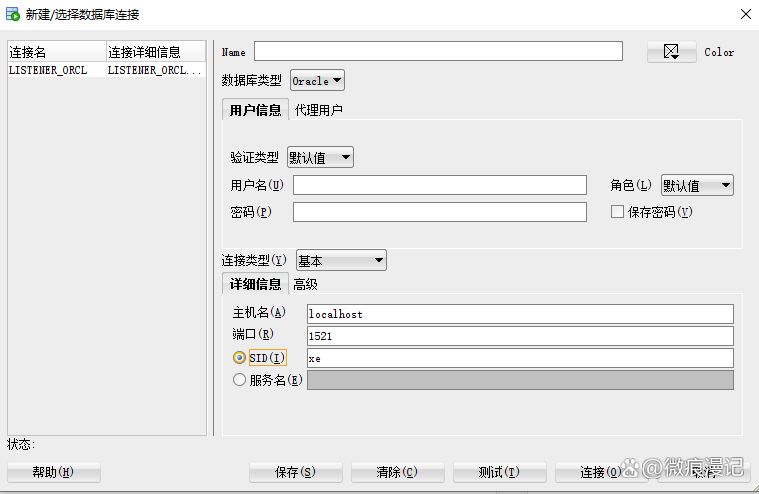Click the 端口 field containing 1521

click(x=520, y=336)
